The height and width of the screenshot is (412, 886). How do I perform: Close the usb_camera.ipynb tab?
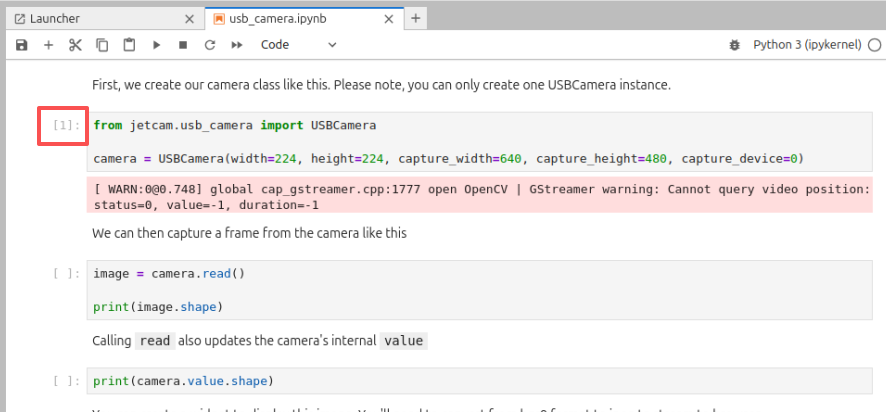389,19
